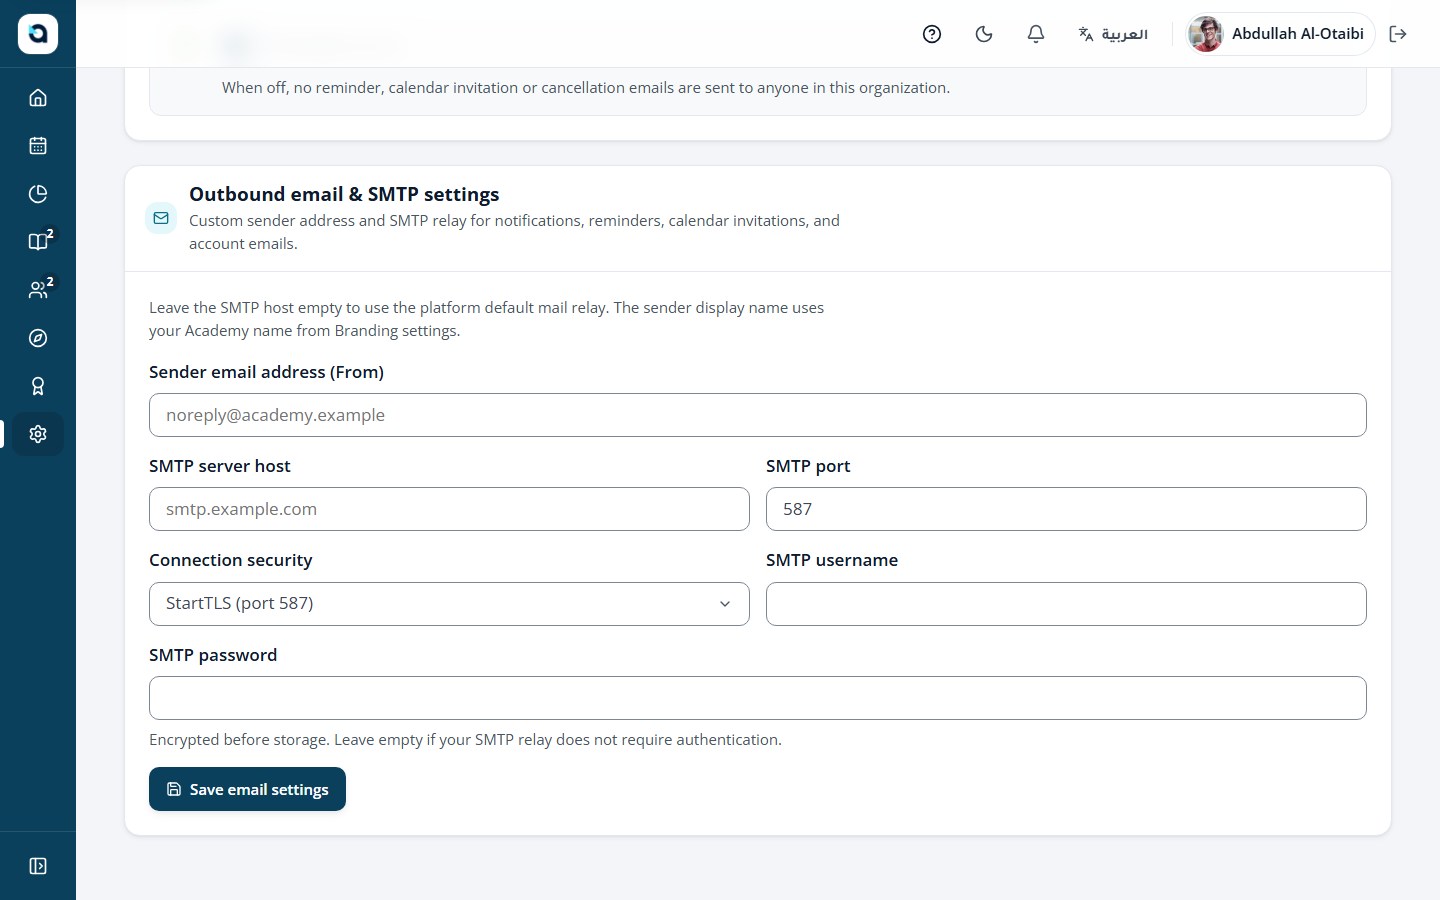Click the 'SMTP password' label
The width and height of the screenshot is (1440, 900).
point(213,655)
